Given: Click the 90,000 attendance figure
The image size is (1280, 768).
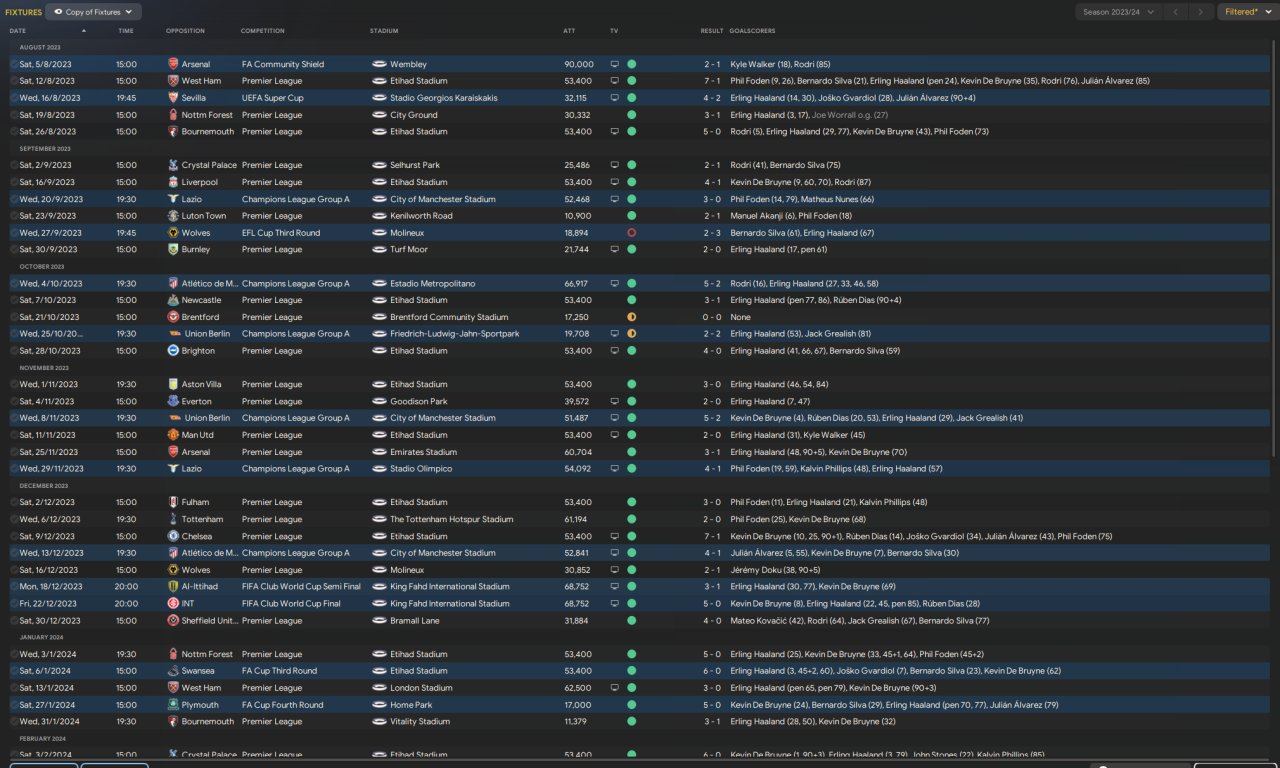Looking at the screenshot, I should (578, 64).
